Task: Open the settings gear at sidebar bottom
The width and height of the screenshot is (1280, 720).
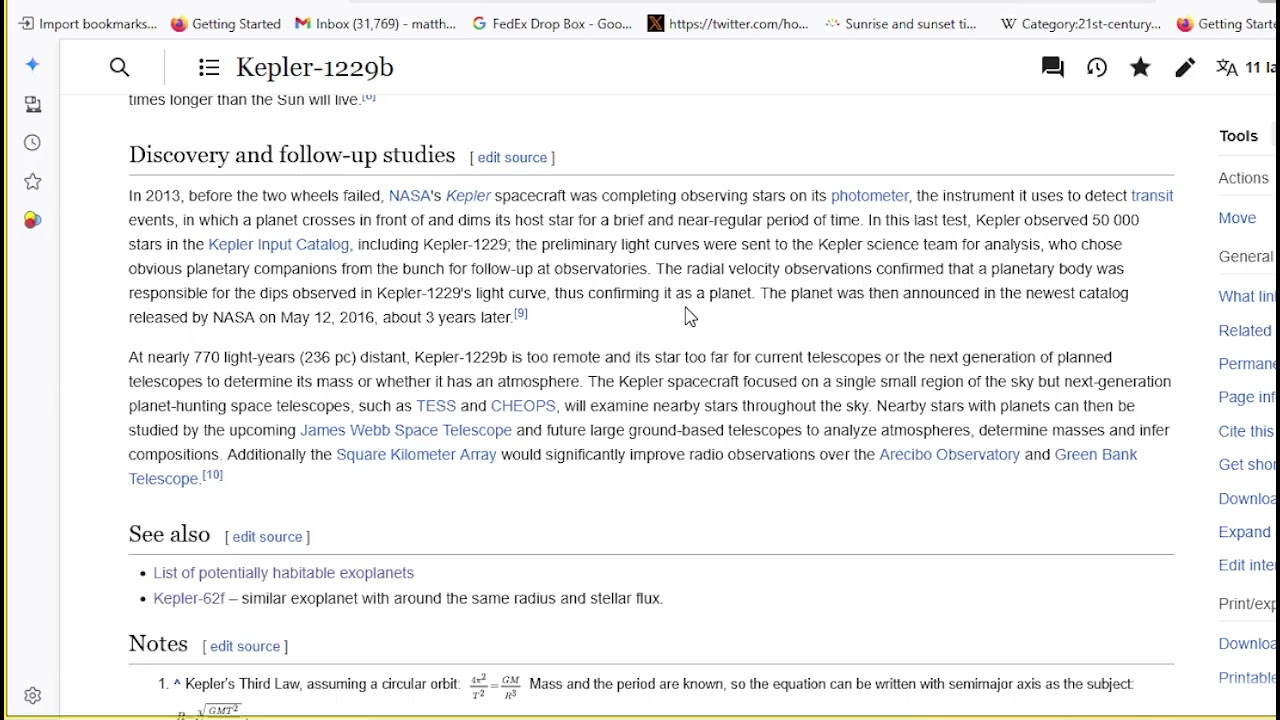Action: 32,695
